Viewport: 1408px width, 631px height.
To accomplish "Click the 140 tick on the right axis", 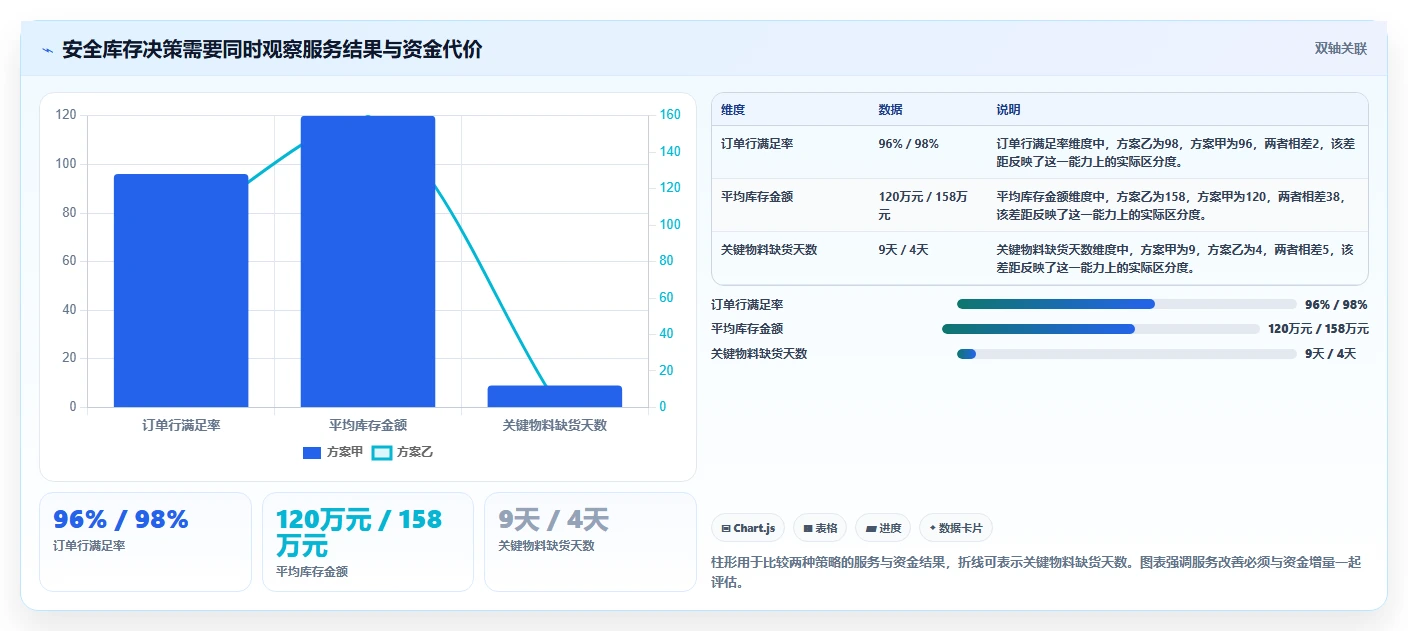I will (669, 151).
